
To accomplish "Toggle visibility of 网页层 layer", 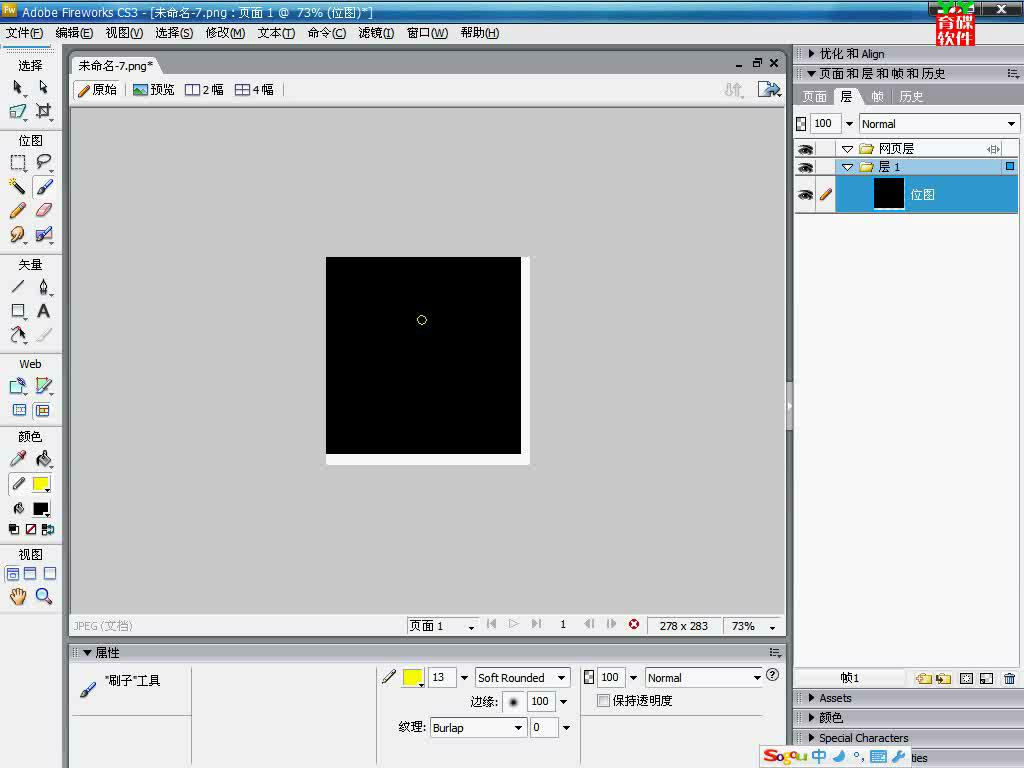I will point(805,150).
